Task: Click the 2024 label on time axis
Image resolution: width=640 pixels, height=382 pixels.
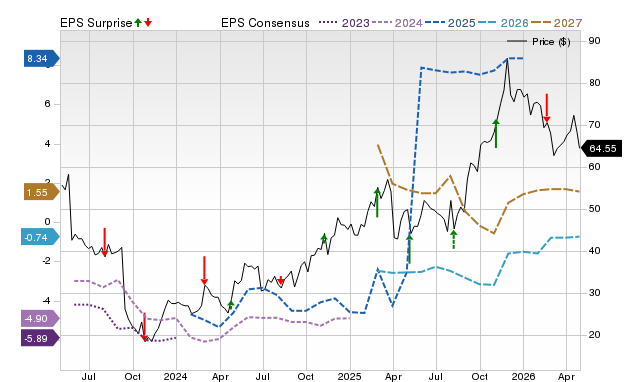Action: point(176,377)
